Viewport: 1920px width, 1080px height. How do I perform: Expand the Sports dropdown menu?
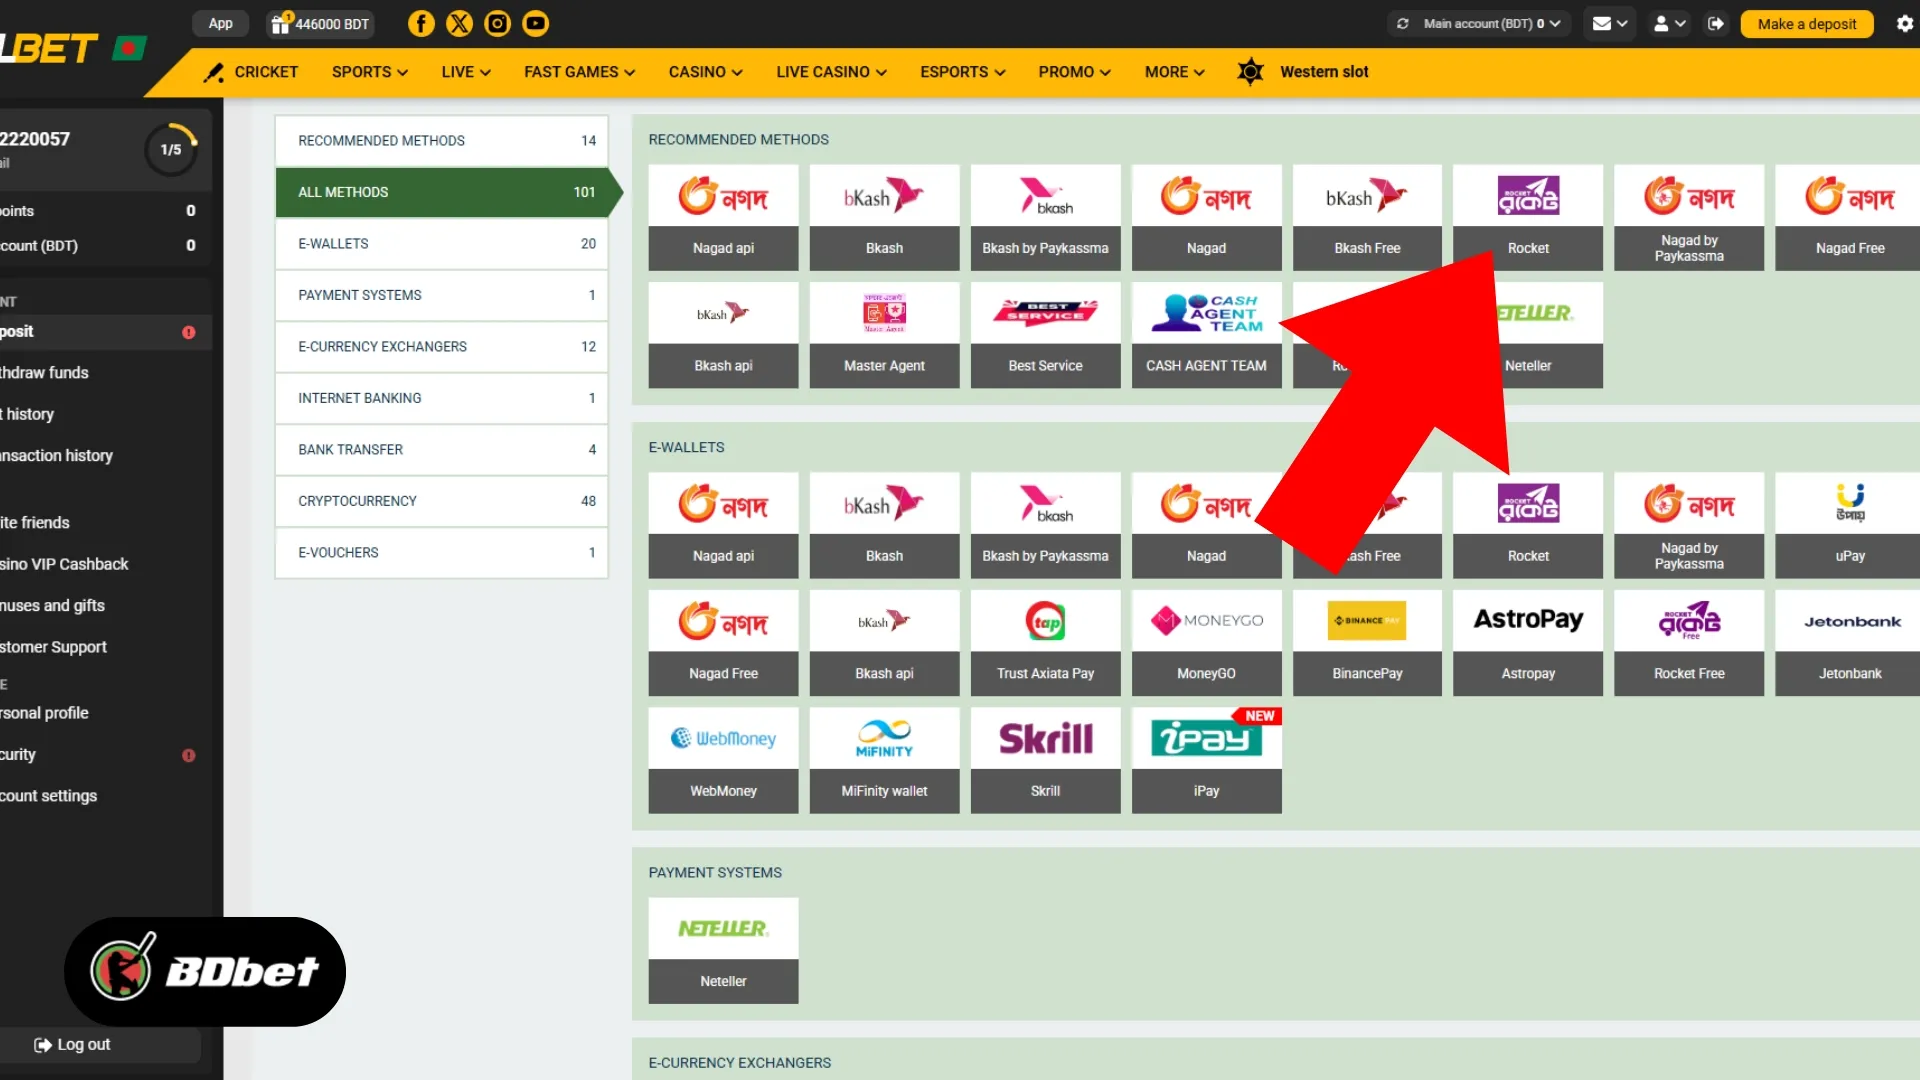pyautogui.click(x=370, y=72)
